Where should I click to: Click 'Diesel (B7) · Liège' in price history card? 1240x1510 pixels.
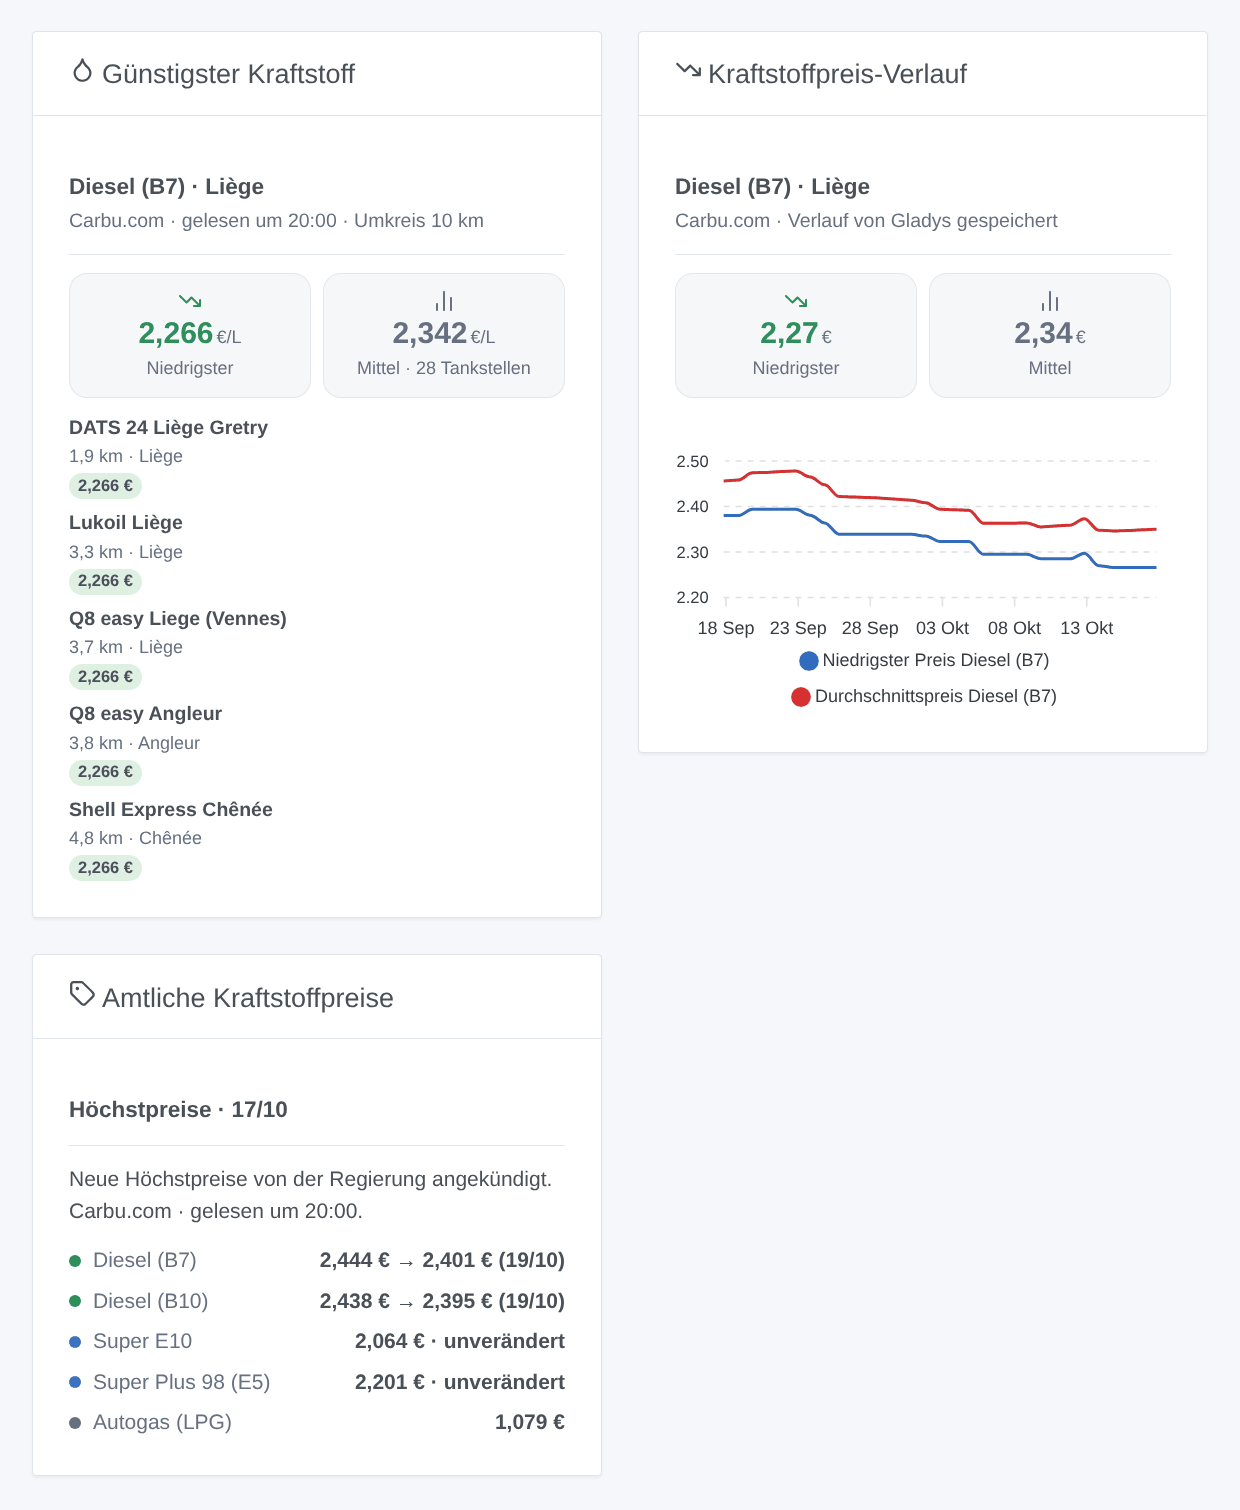[x=772, y=187]
